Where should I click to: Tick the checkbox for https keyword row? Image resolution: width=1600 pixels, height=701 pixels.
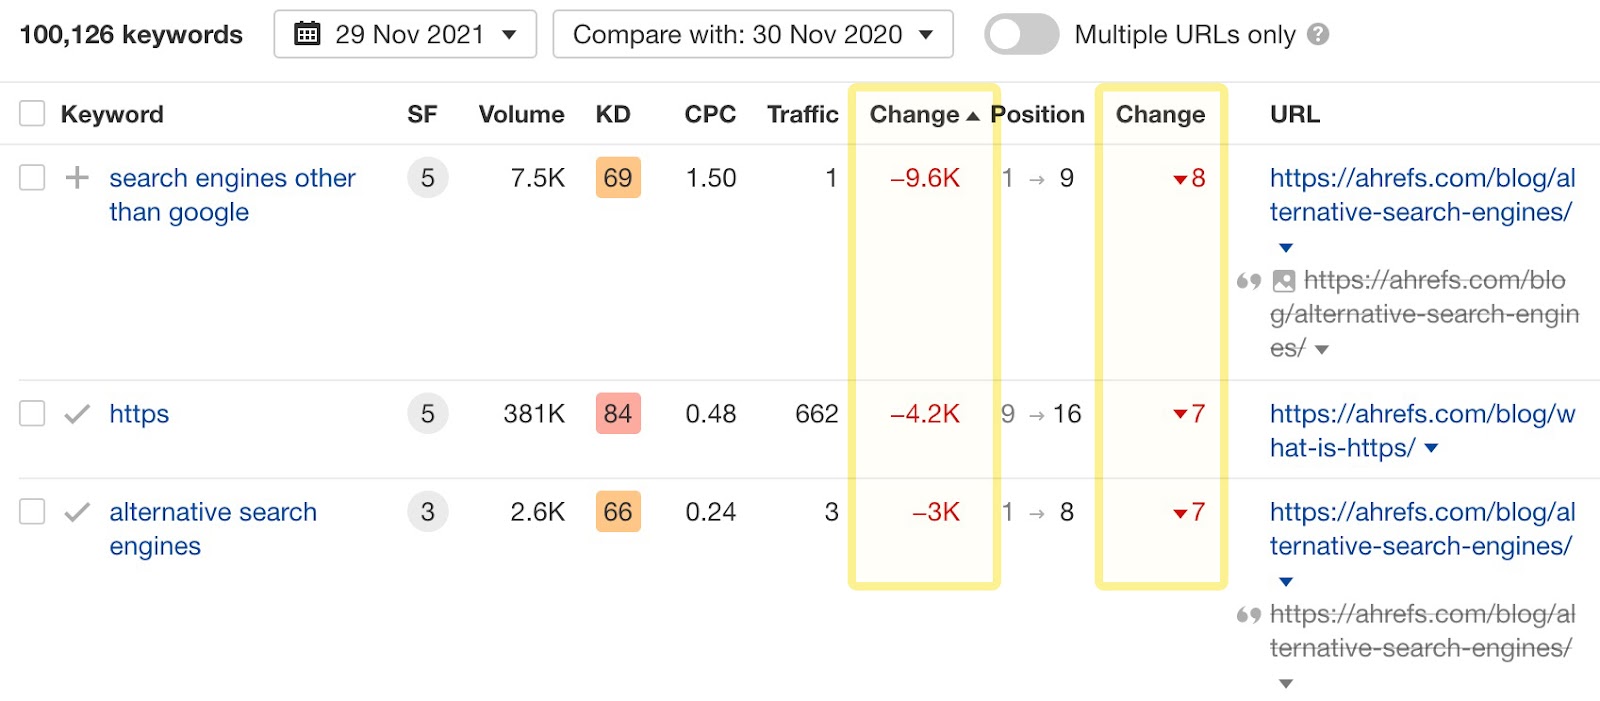pos(32,414)
